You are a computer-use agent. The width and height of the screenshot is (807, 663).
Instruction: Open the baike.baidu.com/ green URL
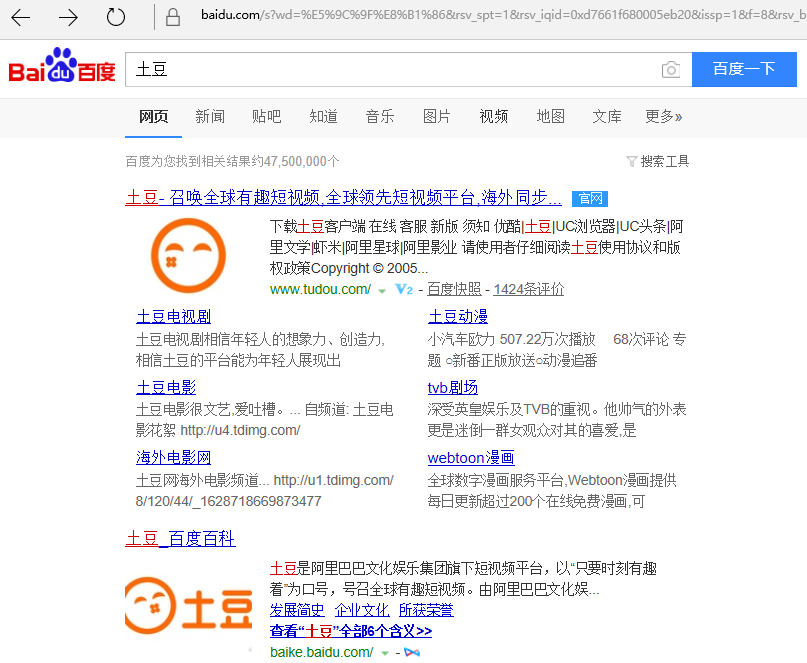(x=321, y=652)
